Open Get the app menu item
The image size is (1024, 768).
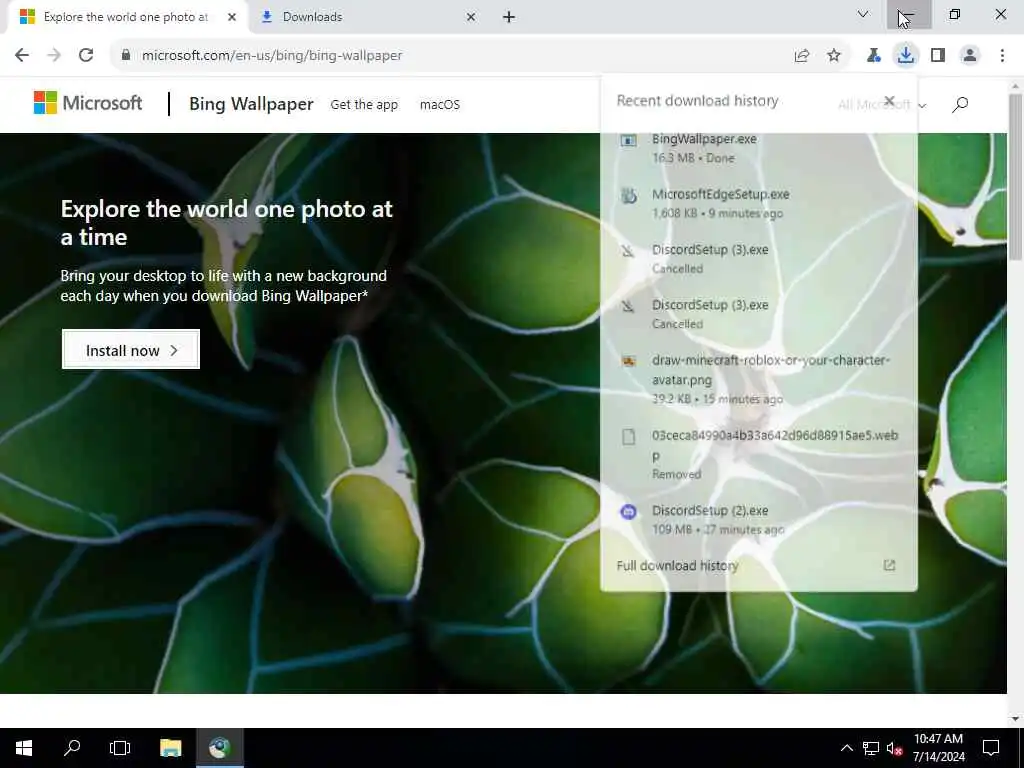pos(364,104)
